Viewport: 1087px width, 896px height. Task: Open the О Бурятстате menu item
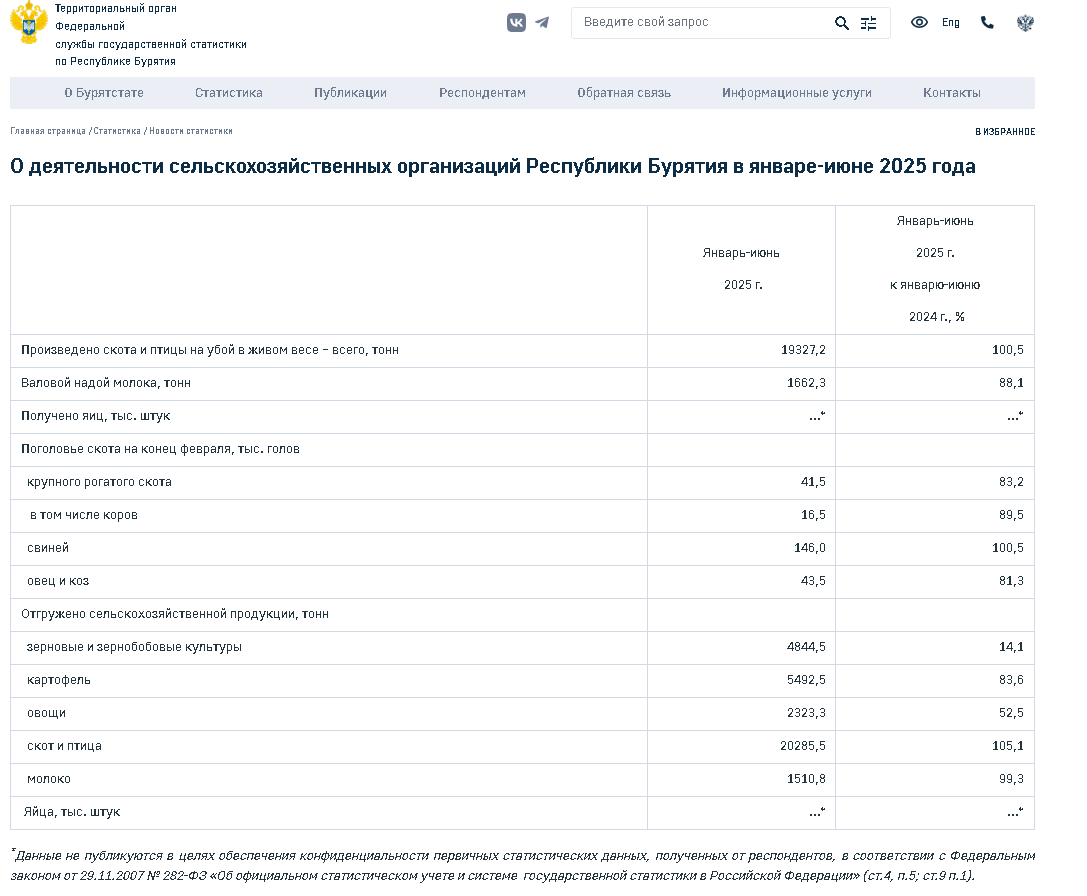coord(104,93)
